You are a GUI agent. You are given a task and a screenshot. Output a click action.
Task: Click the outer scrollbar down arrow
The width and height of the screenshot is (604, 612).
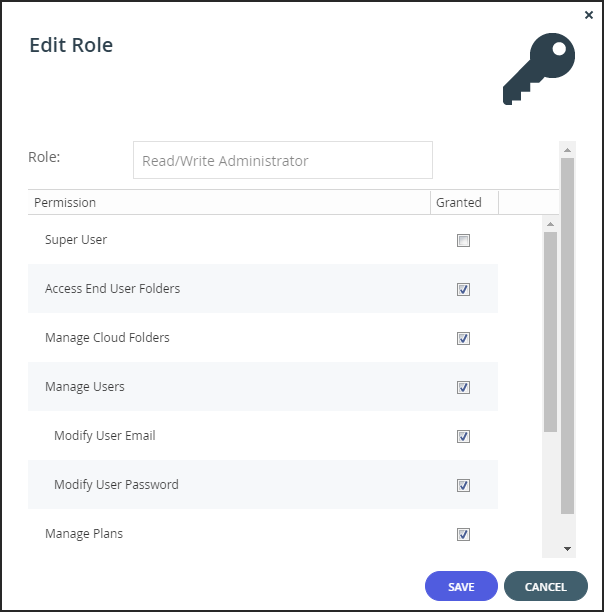click(x=567, y=549)
